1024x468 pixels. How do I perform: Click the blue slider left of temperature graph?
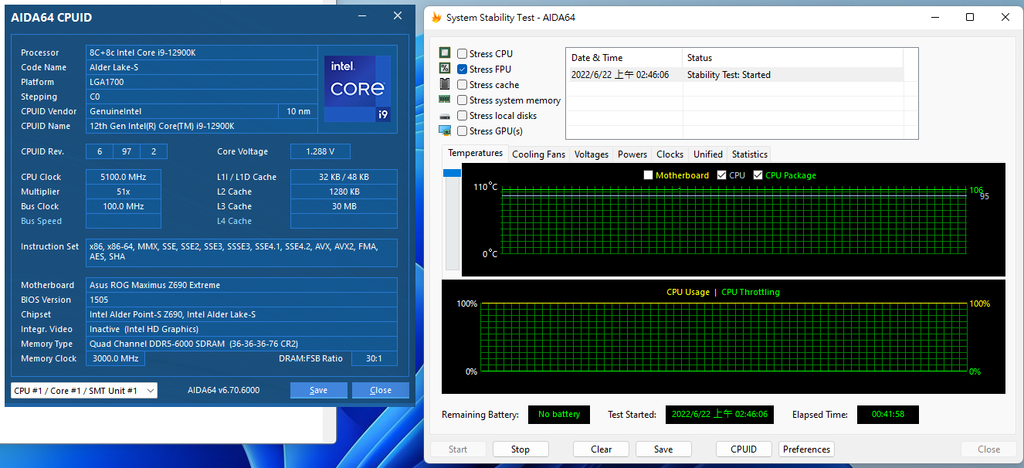pyautogui.click(x=452, y=173)
